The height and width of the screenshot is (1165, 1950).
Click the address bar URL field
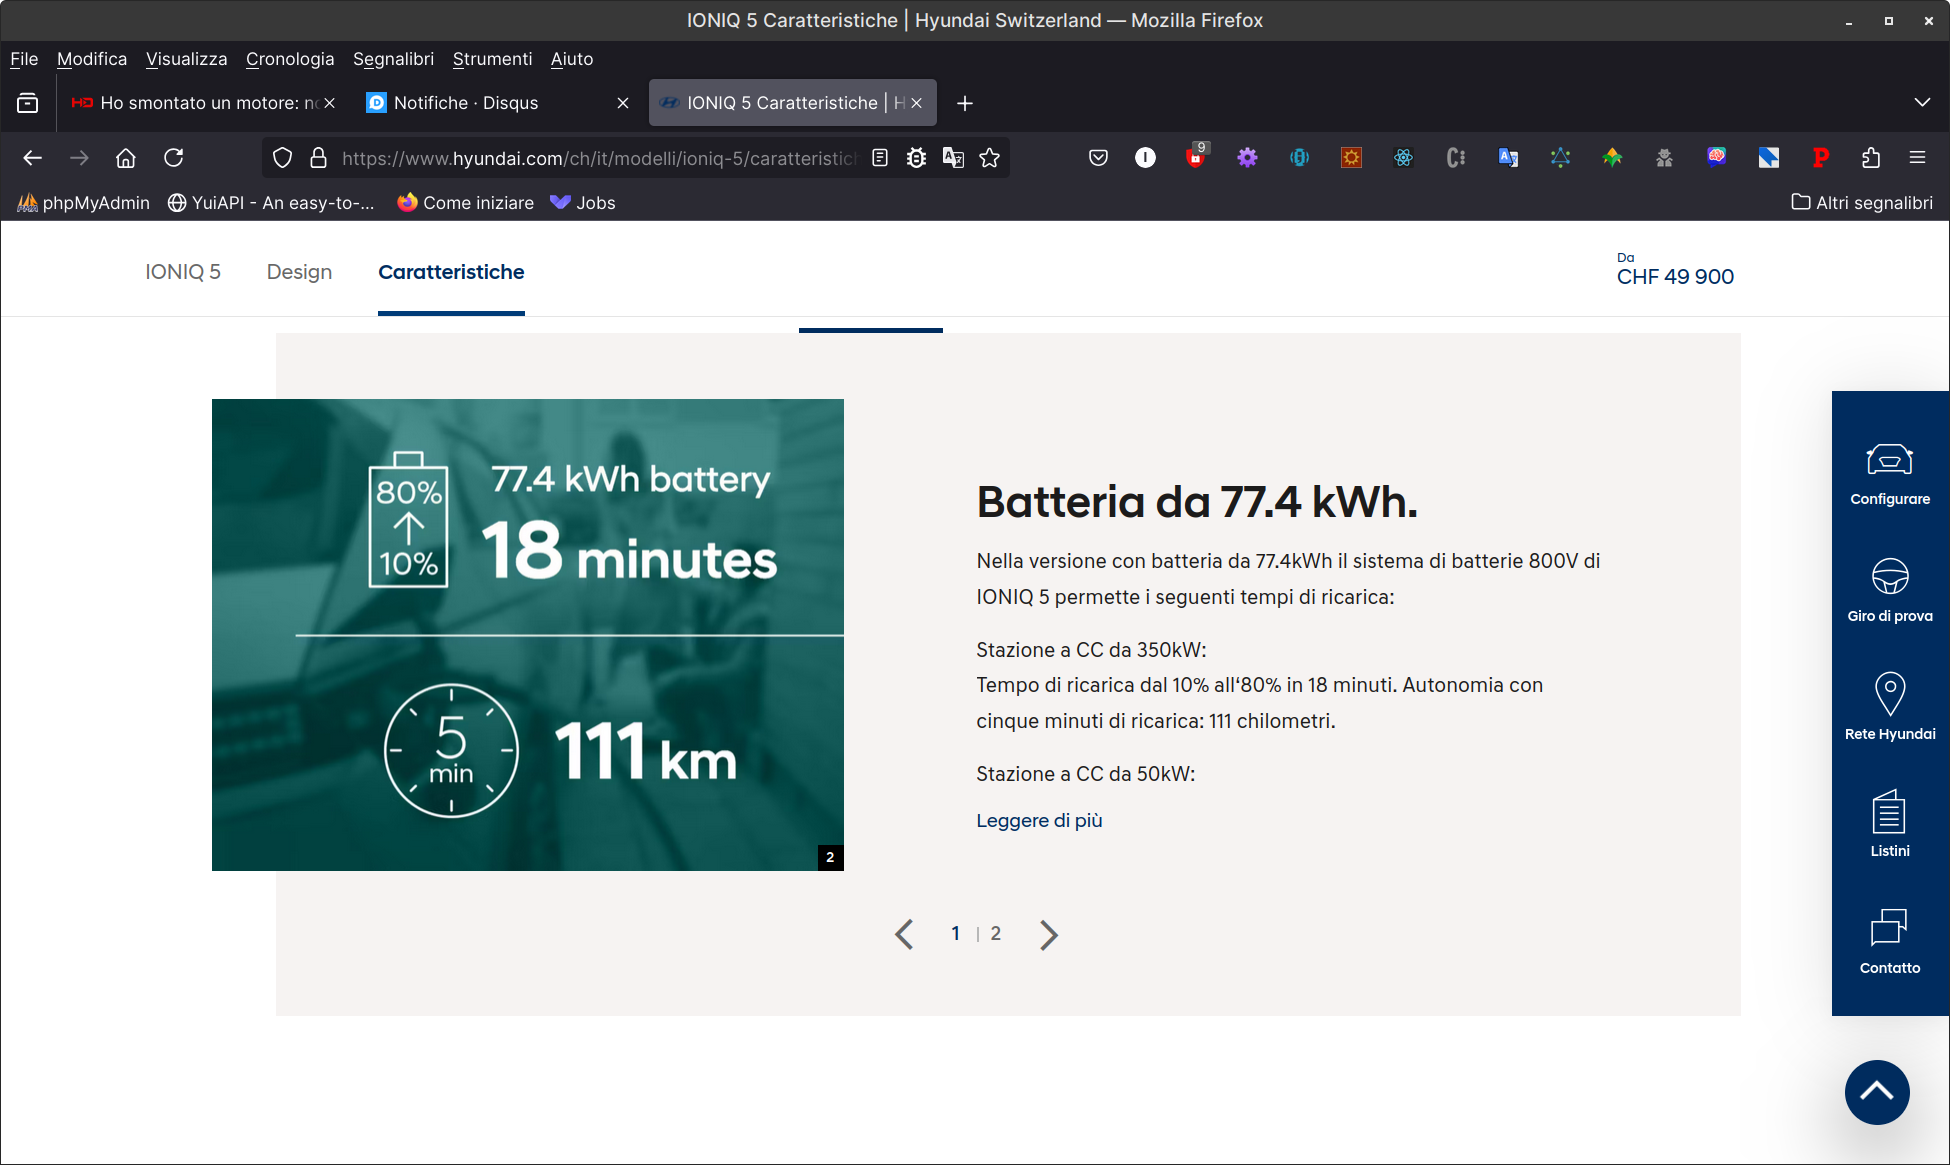tap(598, 158)
